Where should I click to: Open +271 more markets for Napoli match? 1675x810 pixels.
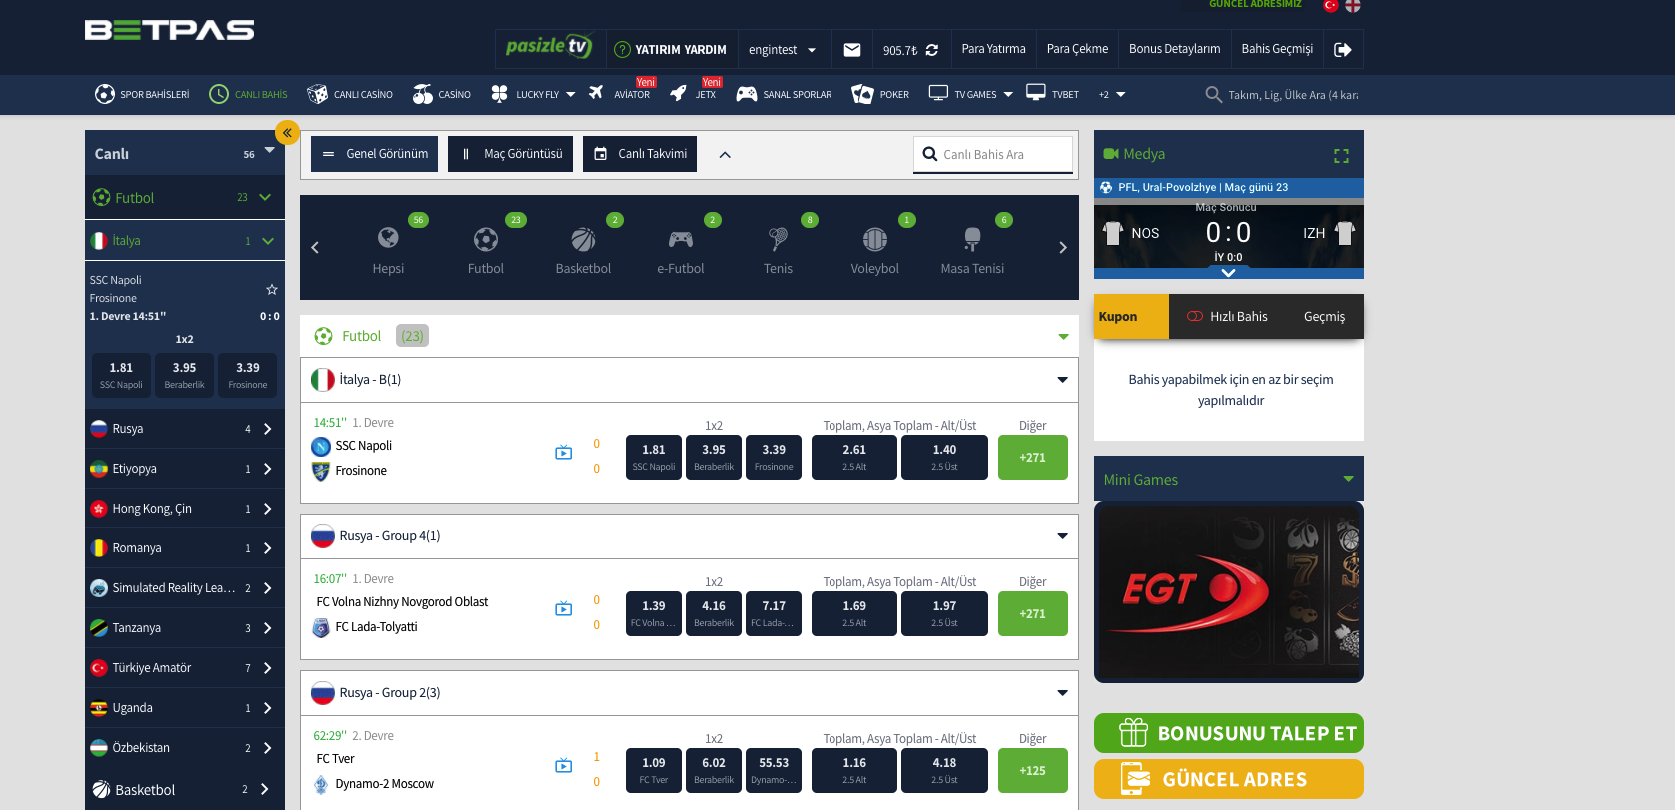click(x=1033, y=458)
